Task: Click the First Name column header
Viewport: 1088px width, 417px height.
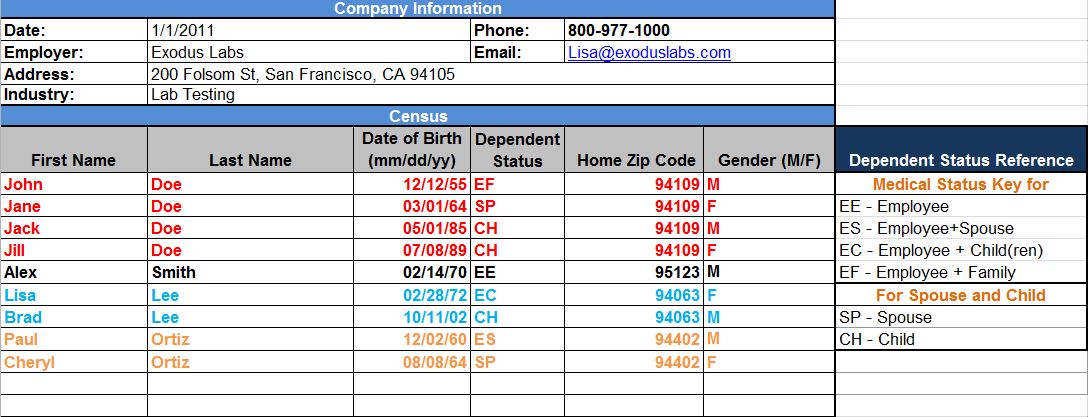Action: pyautogui.click(x=74, y=160)
